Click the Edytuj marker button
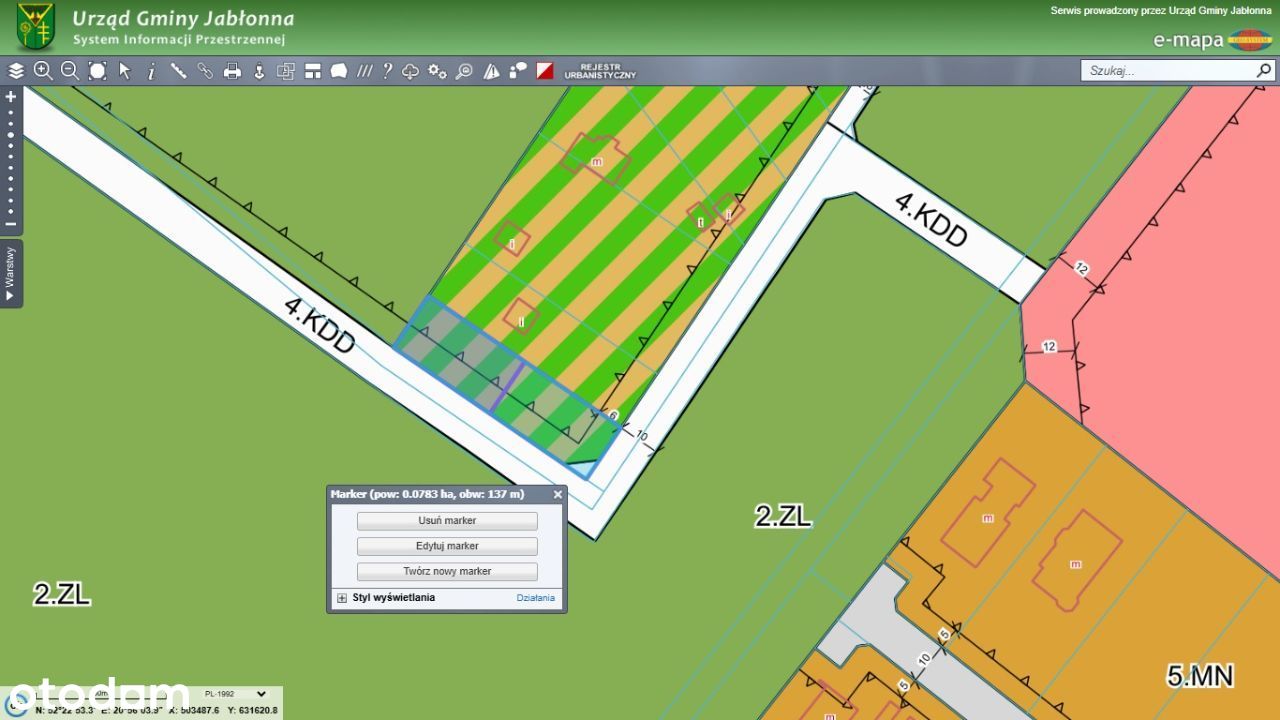1280x720 pixels. [447, 546]
